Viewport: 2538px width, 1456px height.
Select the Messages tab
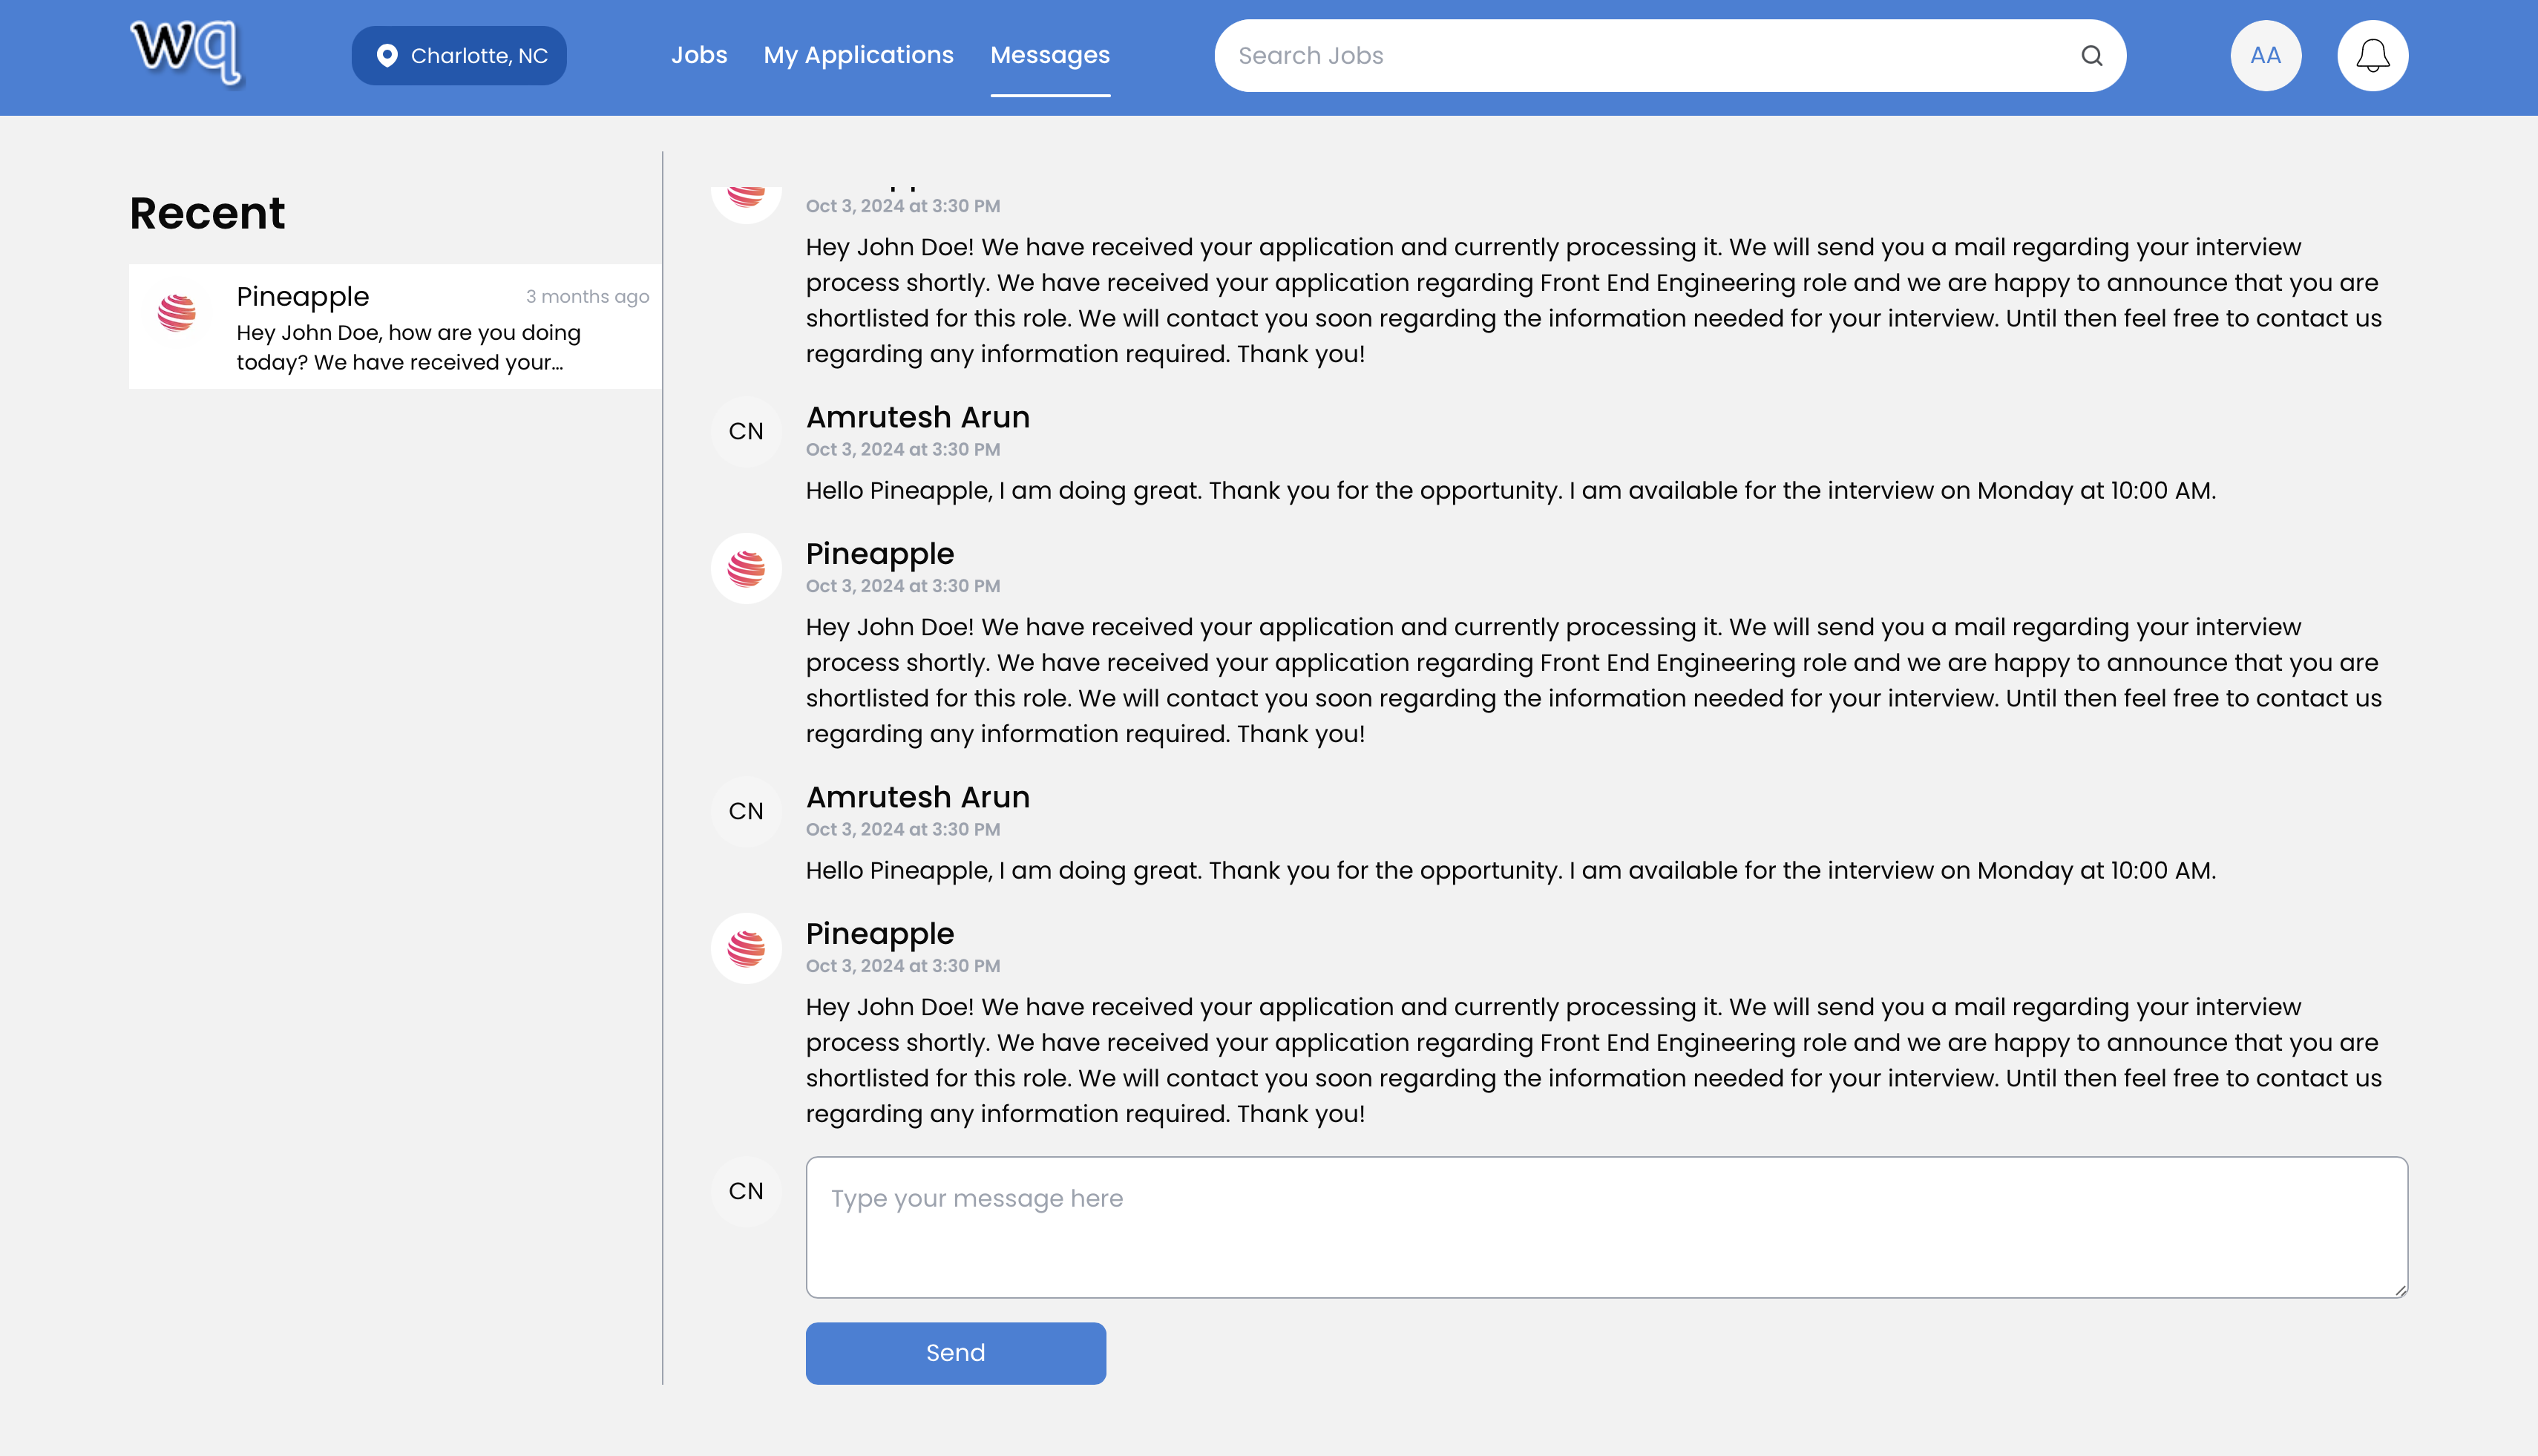1050,55
